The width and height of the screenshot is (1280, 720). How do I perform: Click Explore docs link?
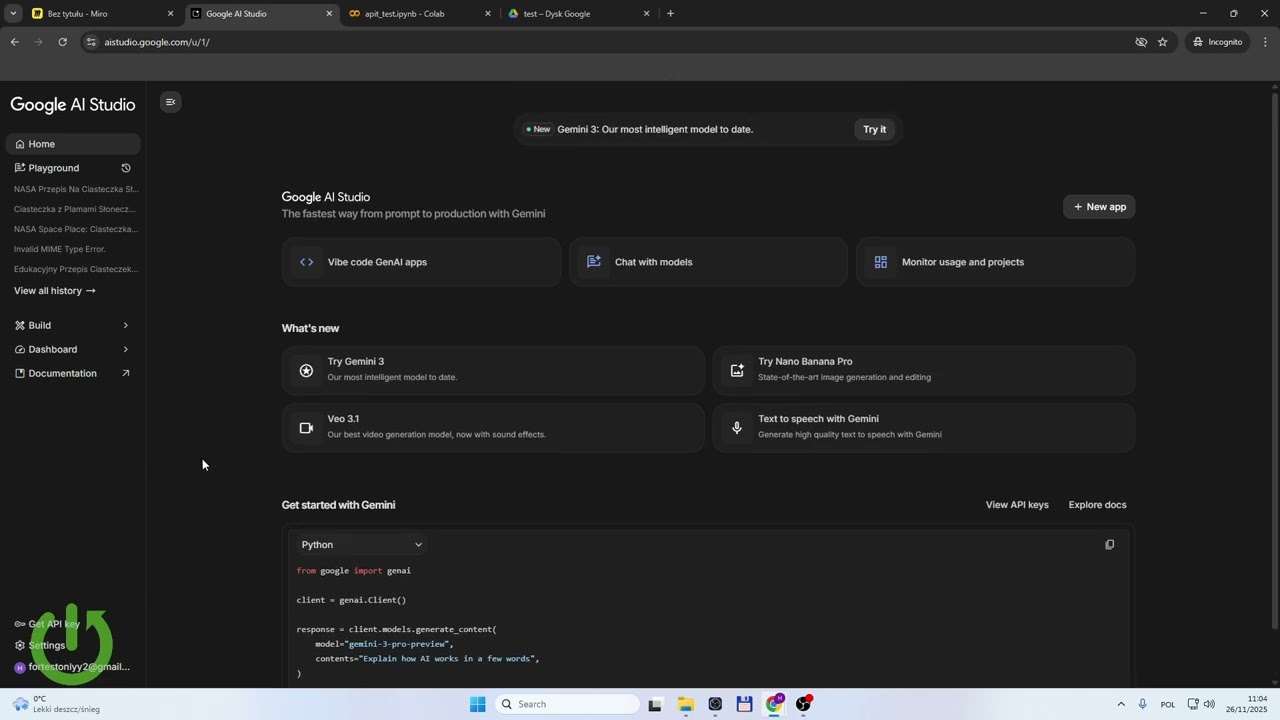(x=1097, y=505)
